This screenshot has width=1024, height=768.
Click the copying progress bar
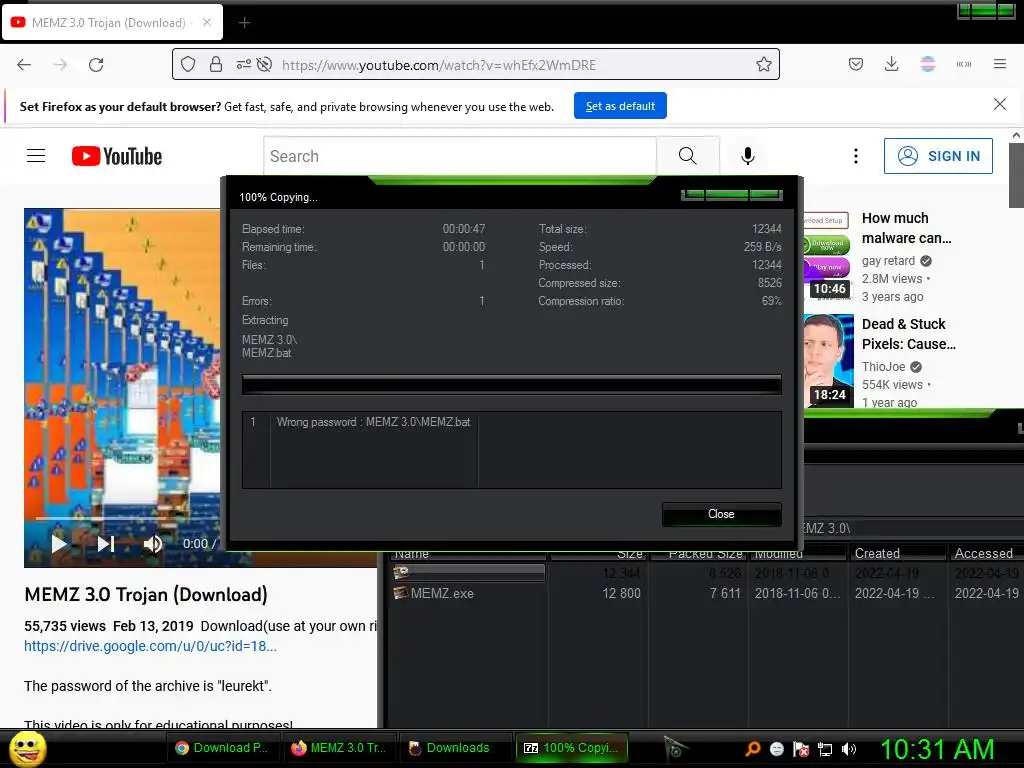point(511,385)
